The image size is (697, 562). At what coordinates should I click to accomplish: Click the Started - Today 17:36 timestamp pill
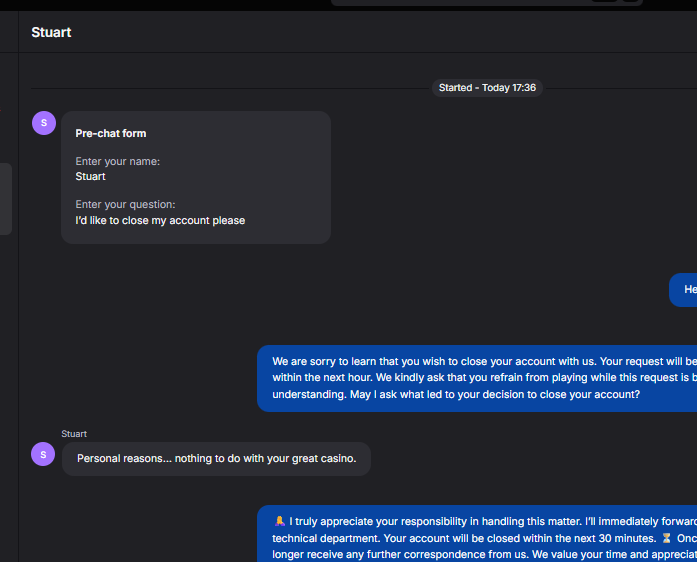coord(487,88)
